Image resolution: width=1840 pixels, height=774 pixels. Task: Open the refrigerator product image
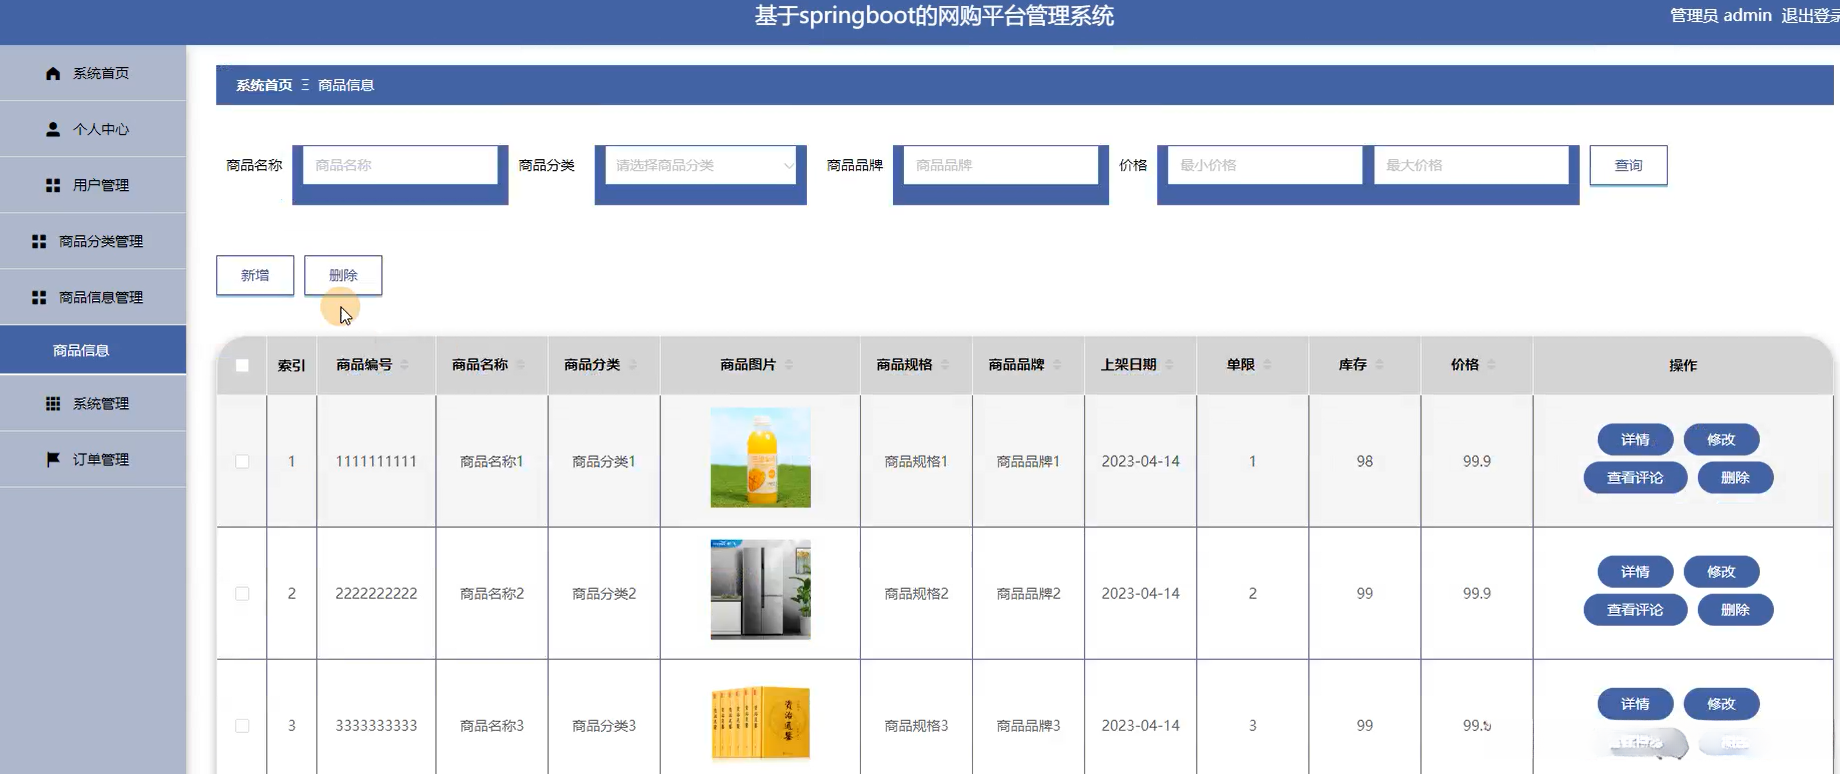tap(760, 589)
